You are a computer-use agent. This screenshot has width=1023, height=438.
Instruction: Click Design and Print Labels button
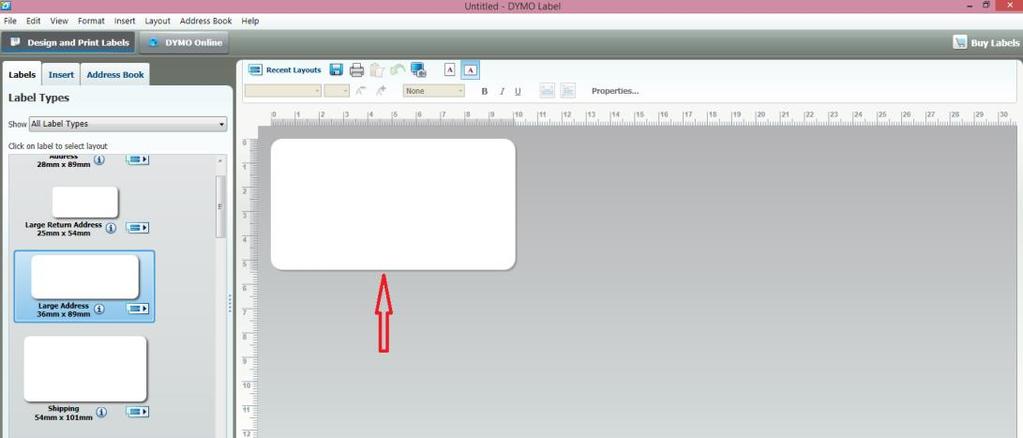tap(69, 43)
